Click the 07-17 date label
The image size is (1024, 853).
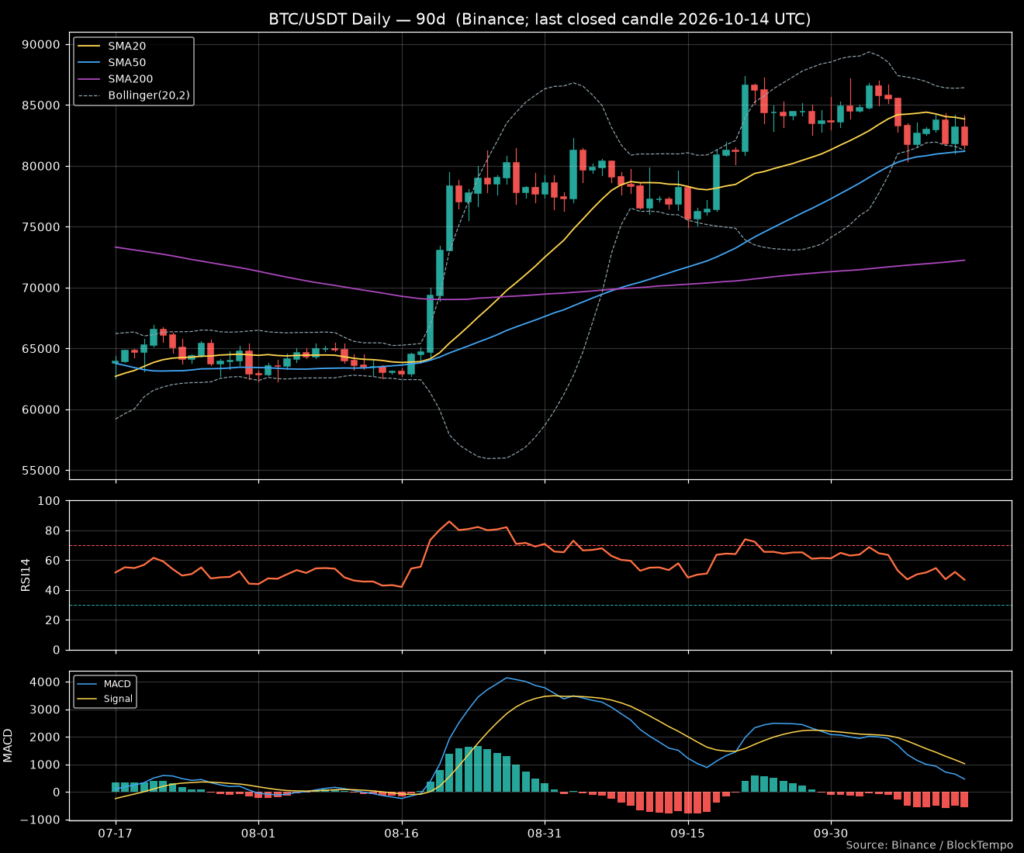(116, 833)
